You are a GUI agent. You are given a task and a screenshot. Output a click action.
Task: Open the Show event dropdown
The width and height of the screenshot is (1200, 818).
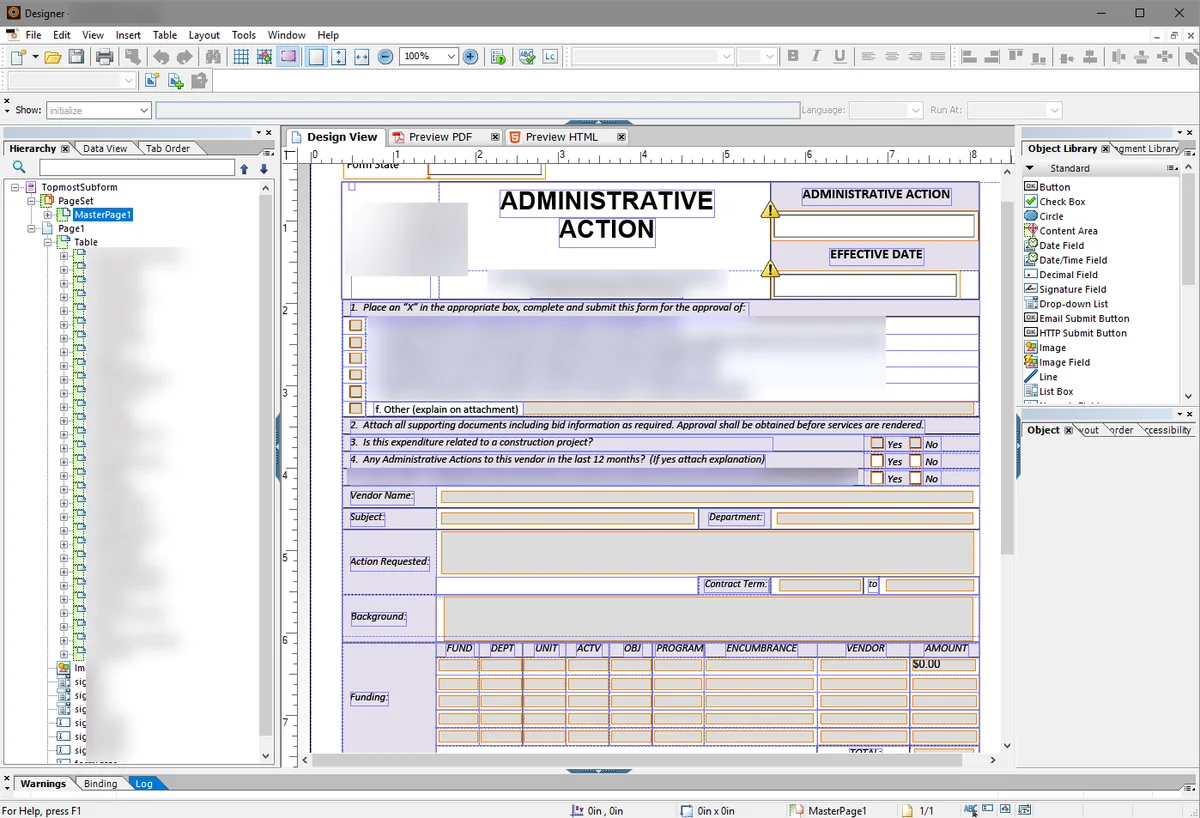[144, 110]
